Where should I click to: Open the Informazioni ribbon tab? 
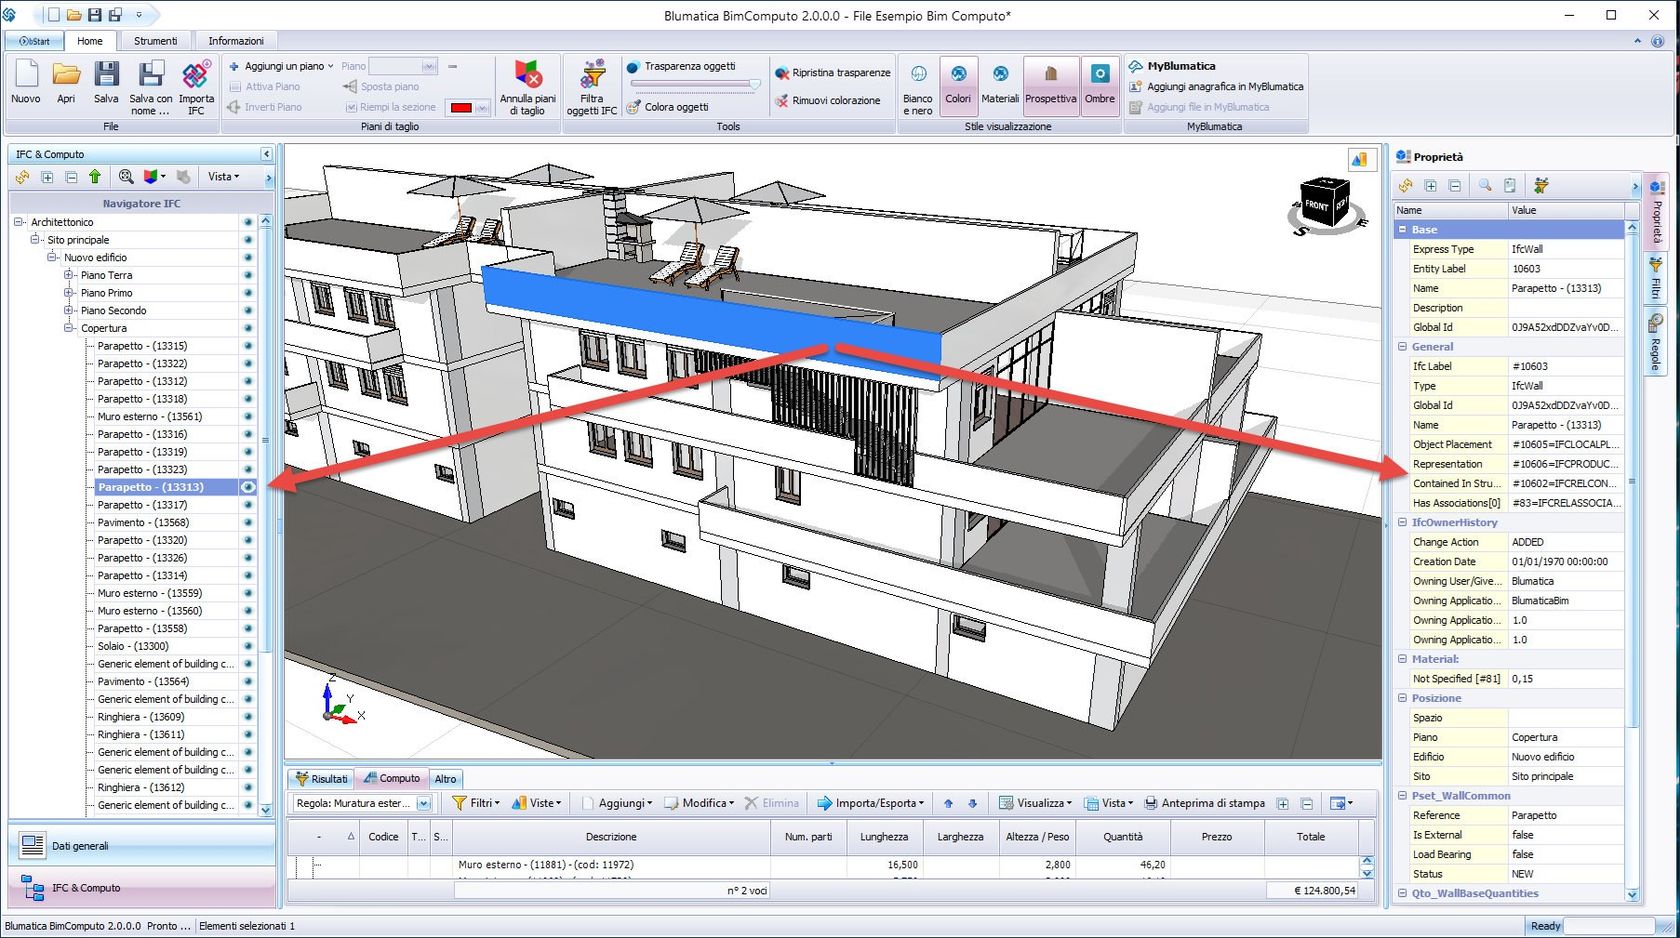pos(236,40)
